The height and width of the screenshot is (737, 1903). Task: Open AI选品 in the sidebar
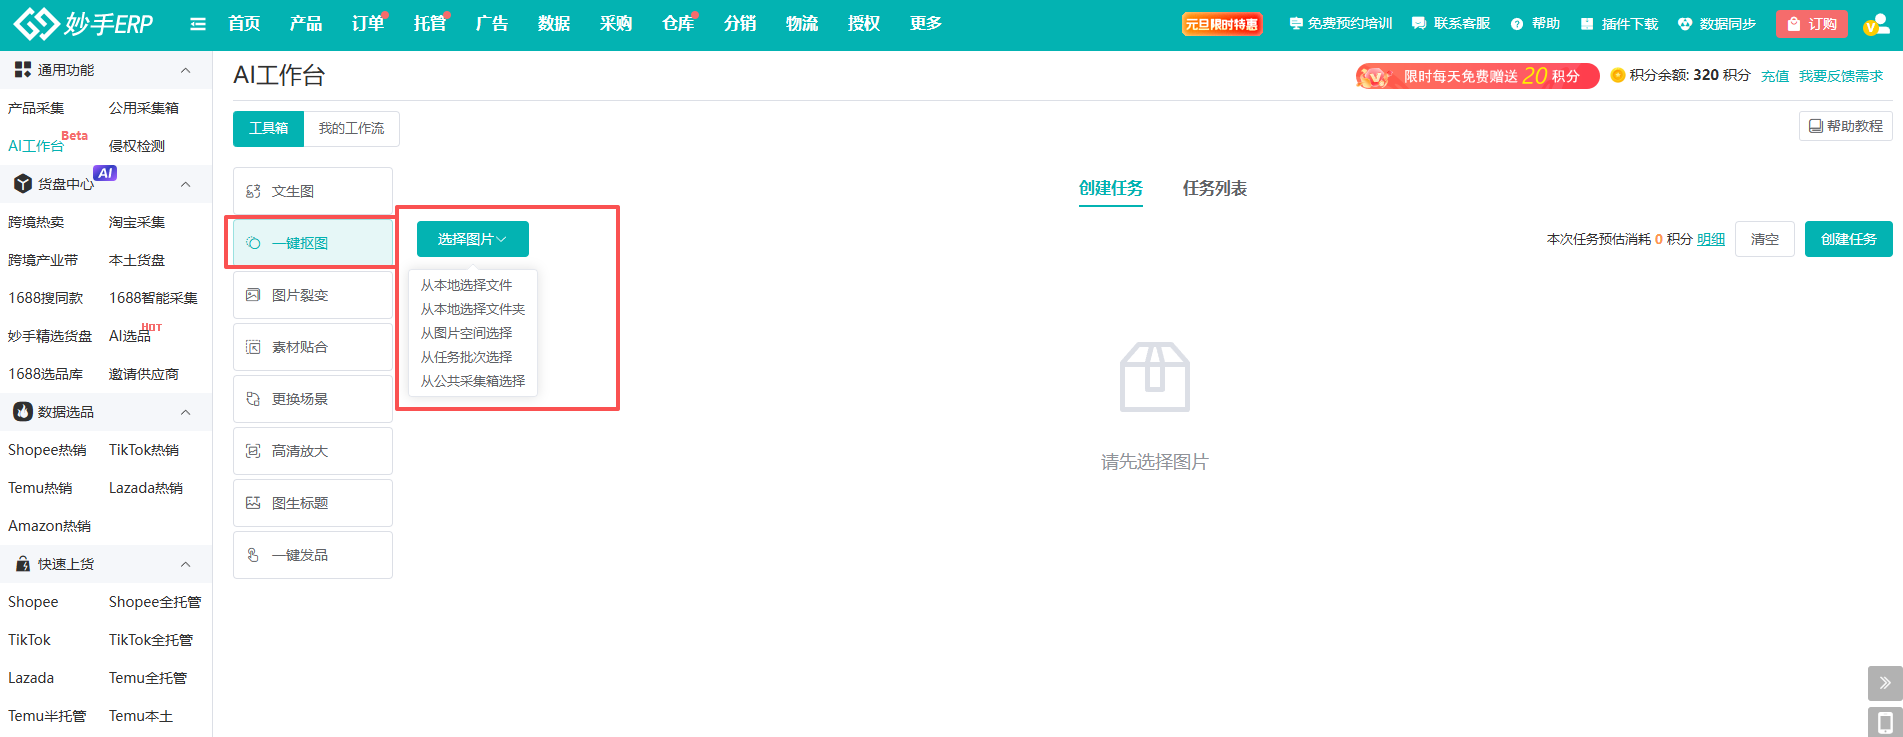click(130, 336)
